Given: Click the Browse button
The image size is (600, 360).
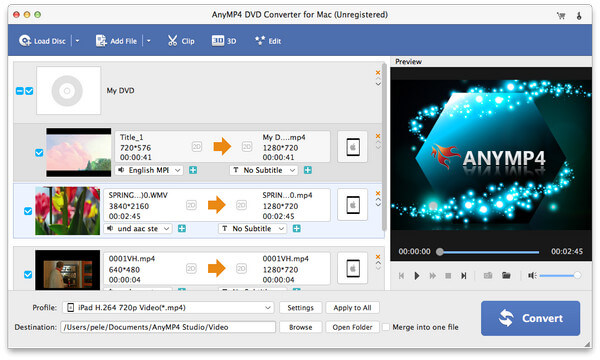Looking at the screenshot, I should (300, 327).
